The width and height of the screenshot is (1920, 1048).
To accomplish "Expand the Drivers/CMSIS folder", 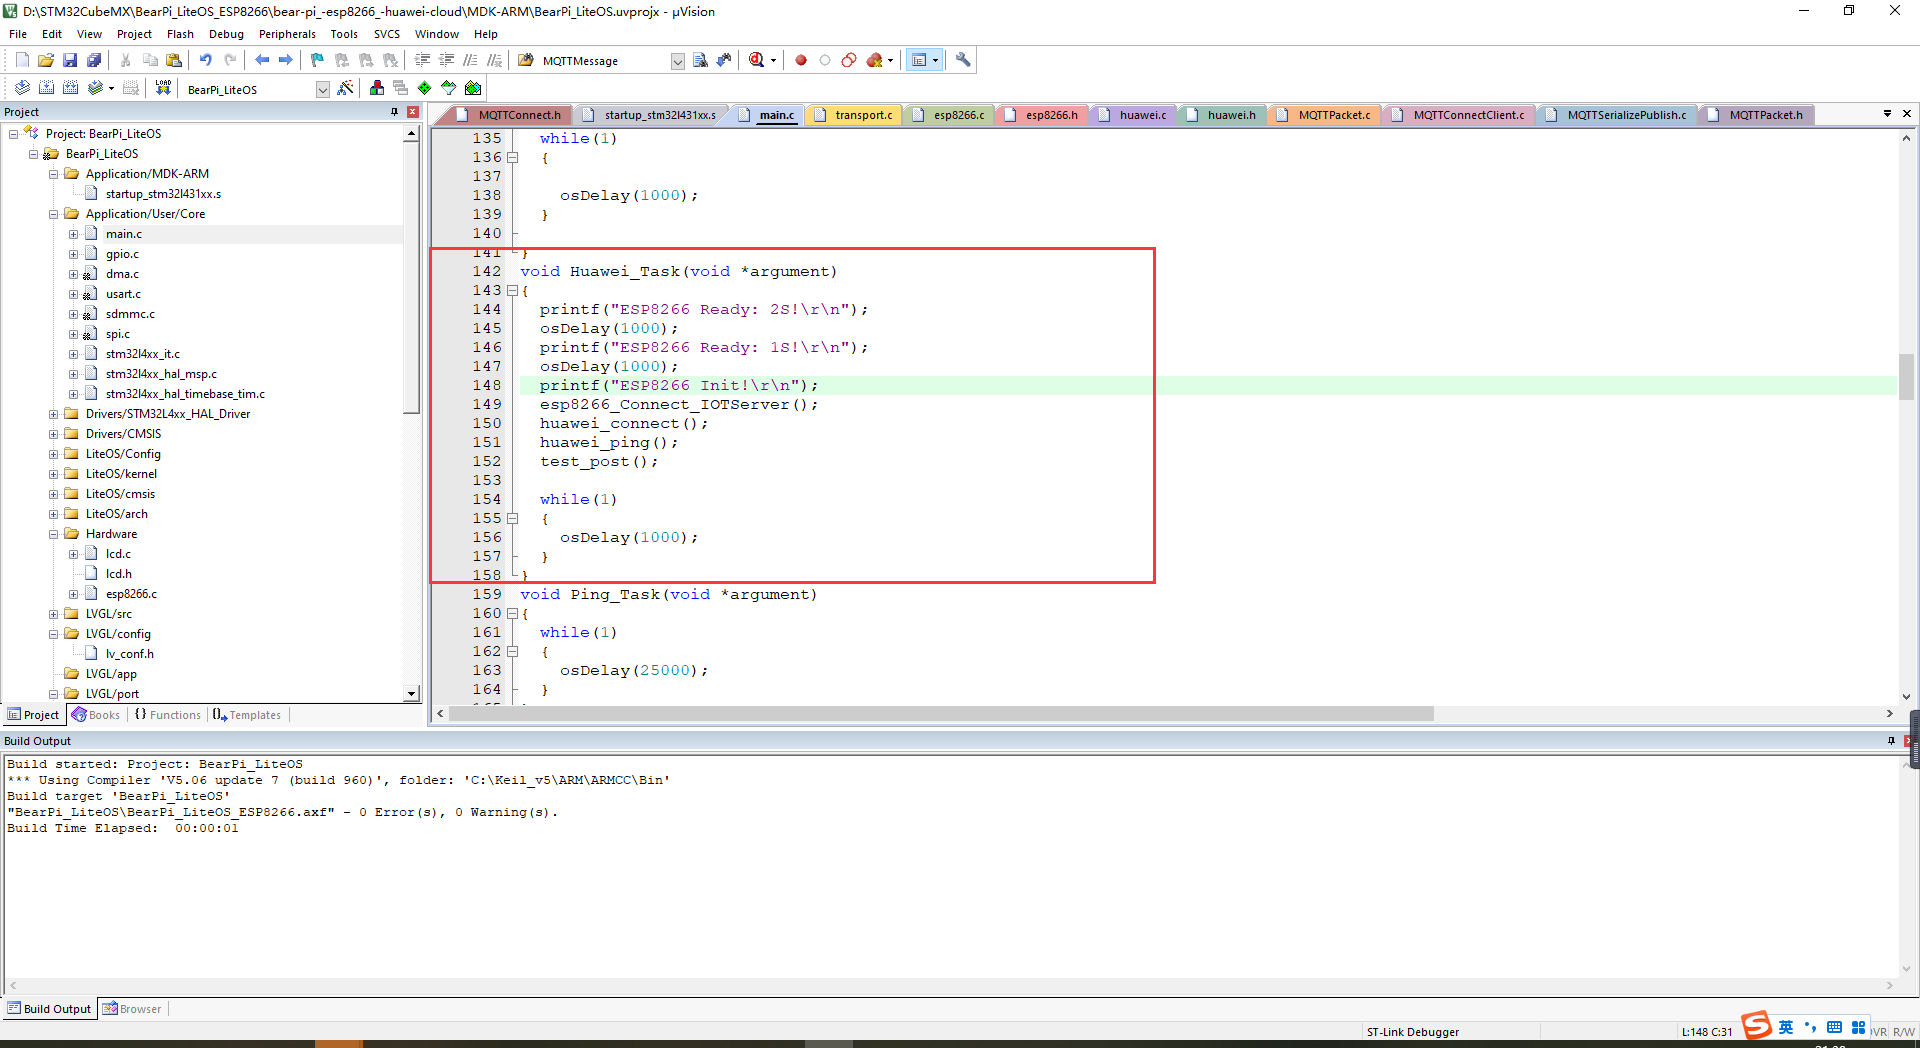I will [54, 434].
